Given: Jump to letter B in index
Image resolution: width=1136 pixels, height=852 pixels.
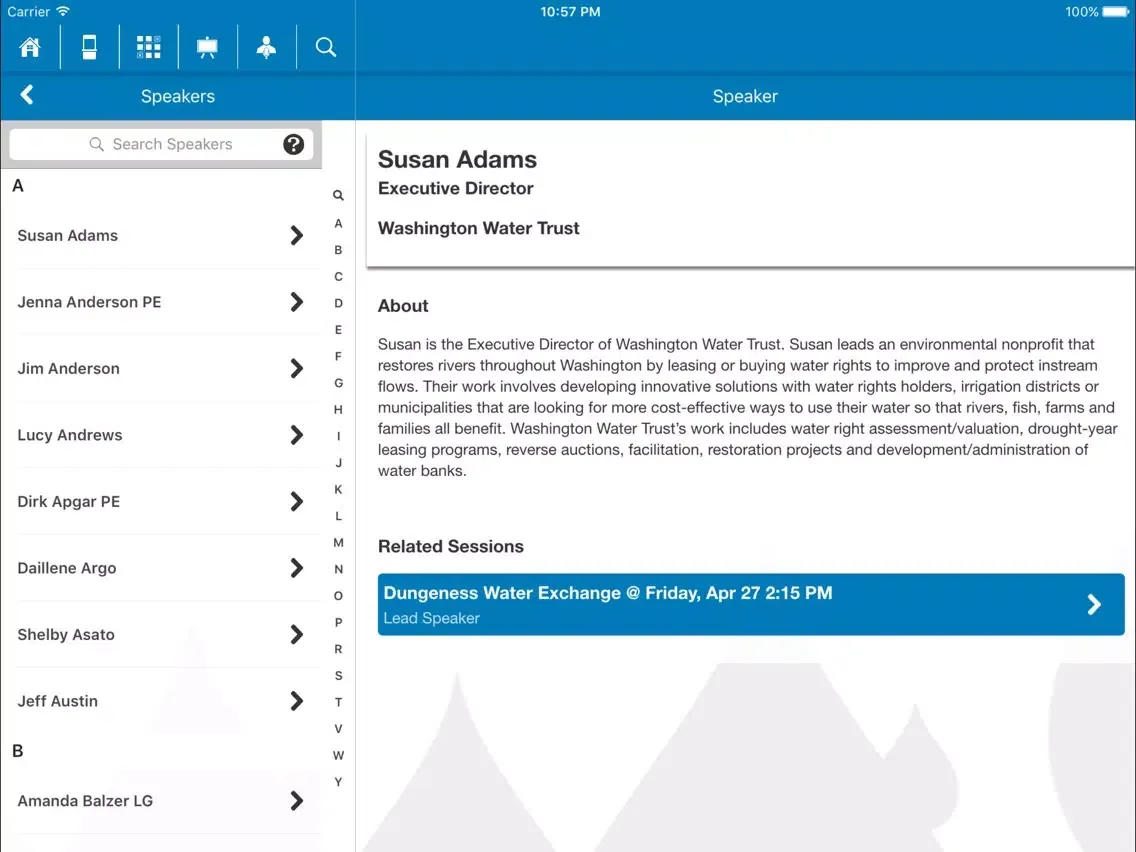Looking at the screenshot, I should pos(338,250).
